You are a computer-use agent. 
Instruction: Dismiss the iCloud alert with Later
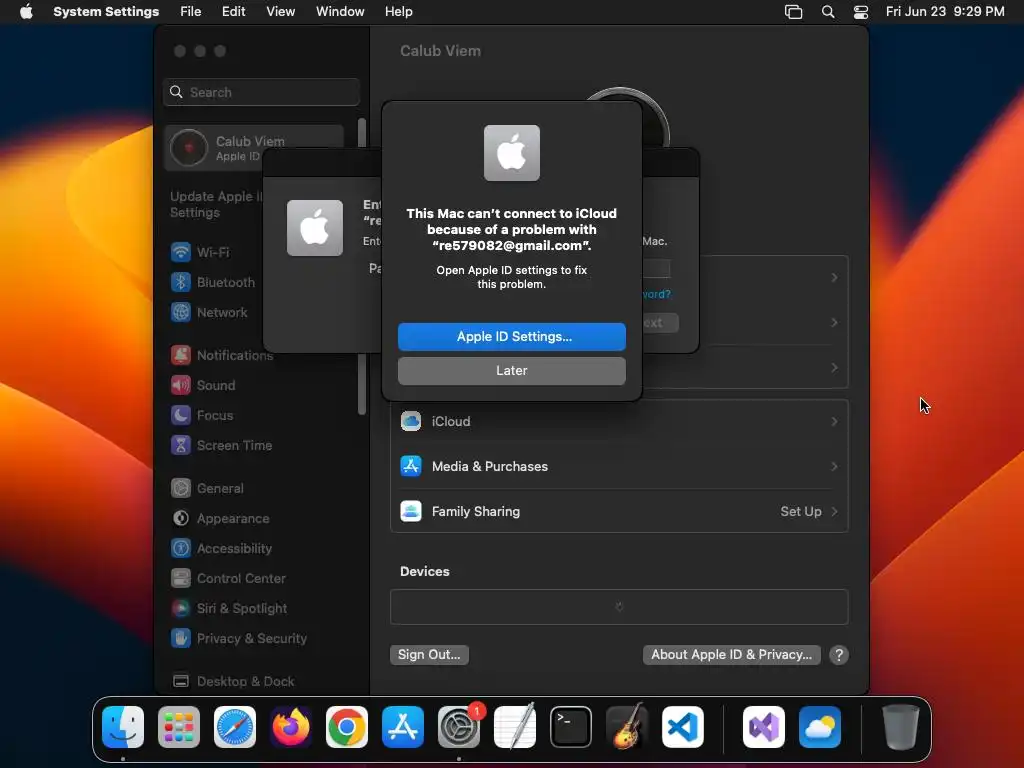click(x=511, y=370)
